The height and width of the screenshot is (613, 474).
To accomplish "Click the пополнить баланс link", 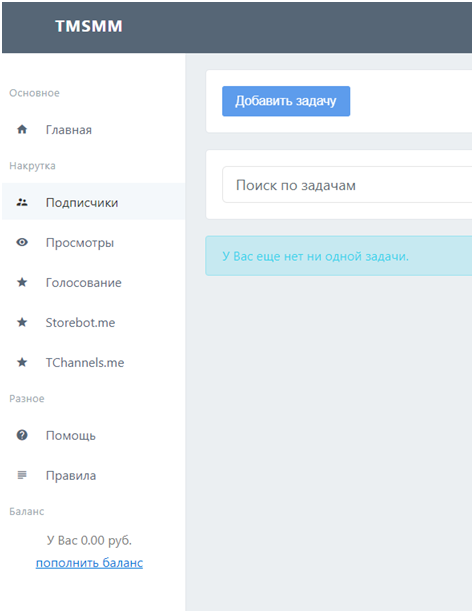I will (89, 563).
